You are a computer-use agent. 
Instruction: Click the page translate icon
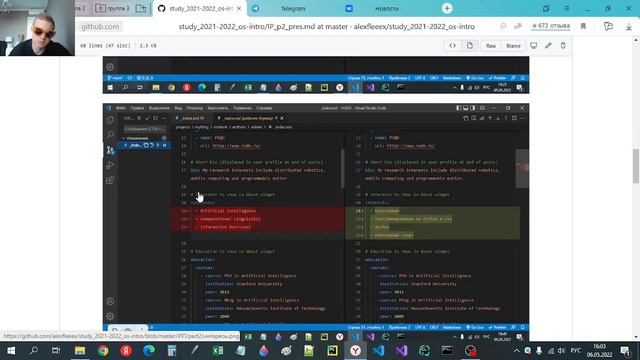[518, 26]
